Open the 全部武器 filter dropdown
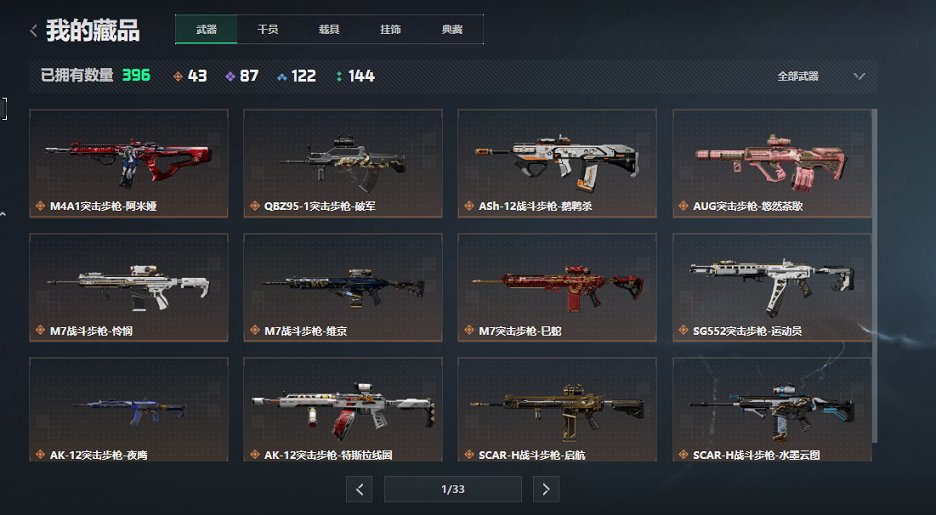This screenshot has width=936, height=515. coord(821,76)
